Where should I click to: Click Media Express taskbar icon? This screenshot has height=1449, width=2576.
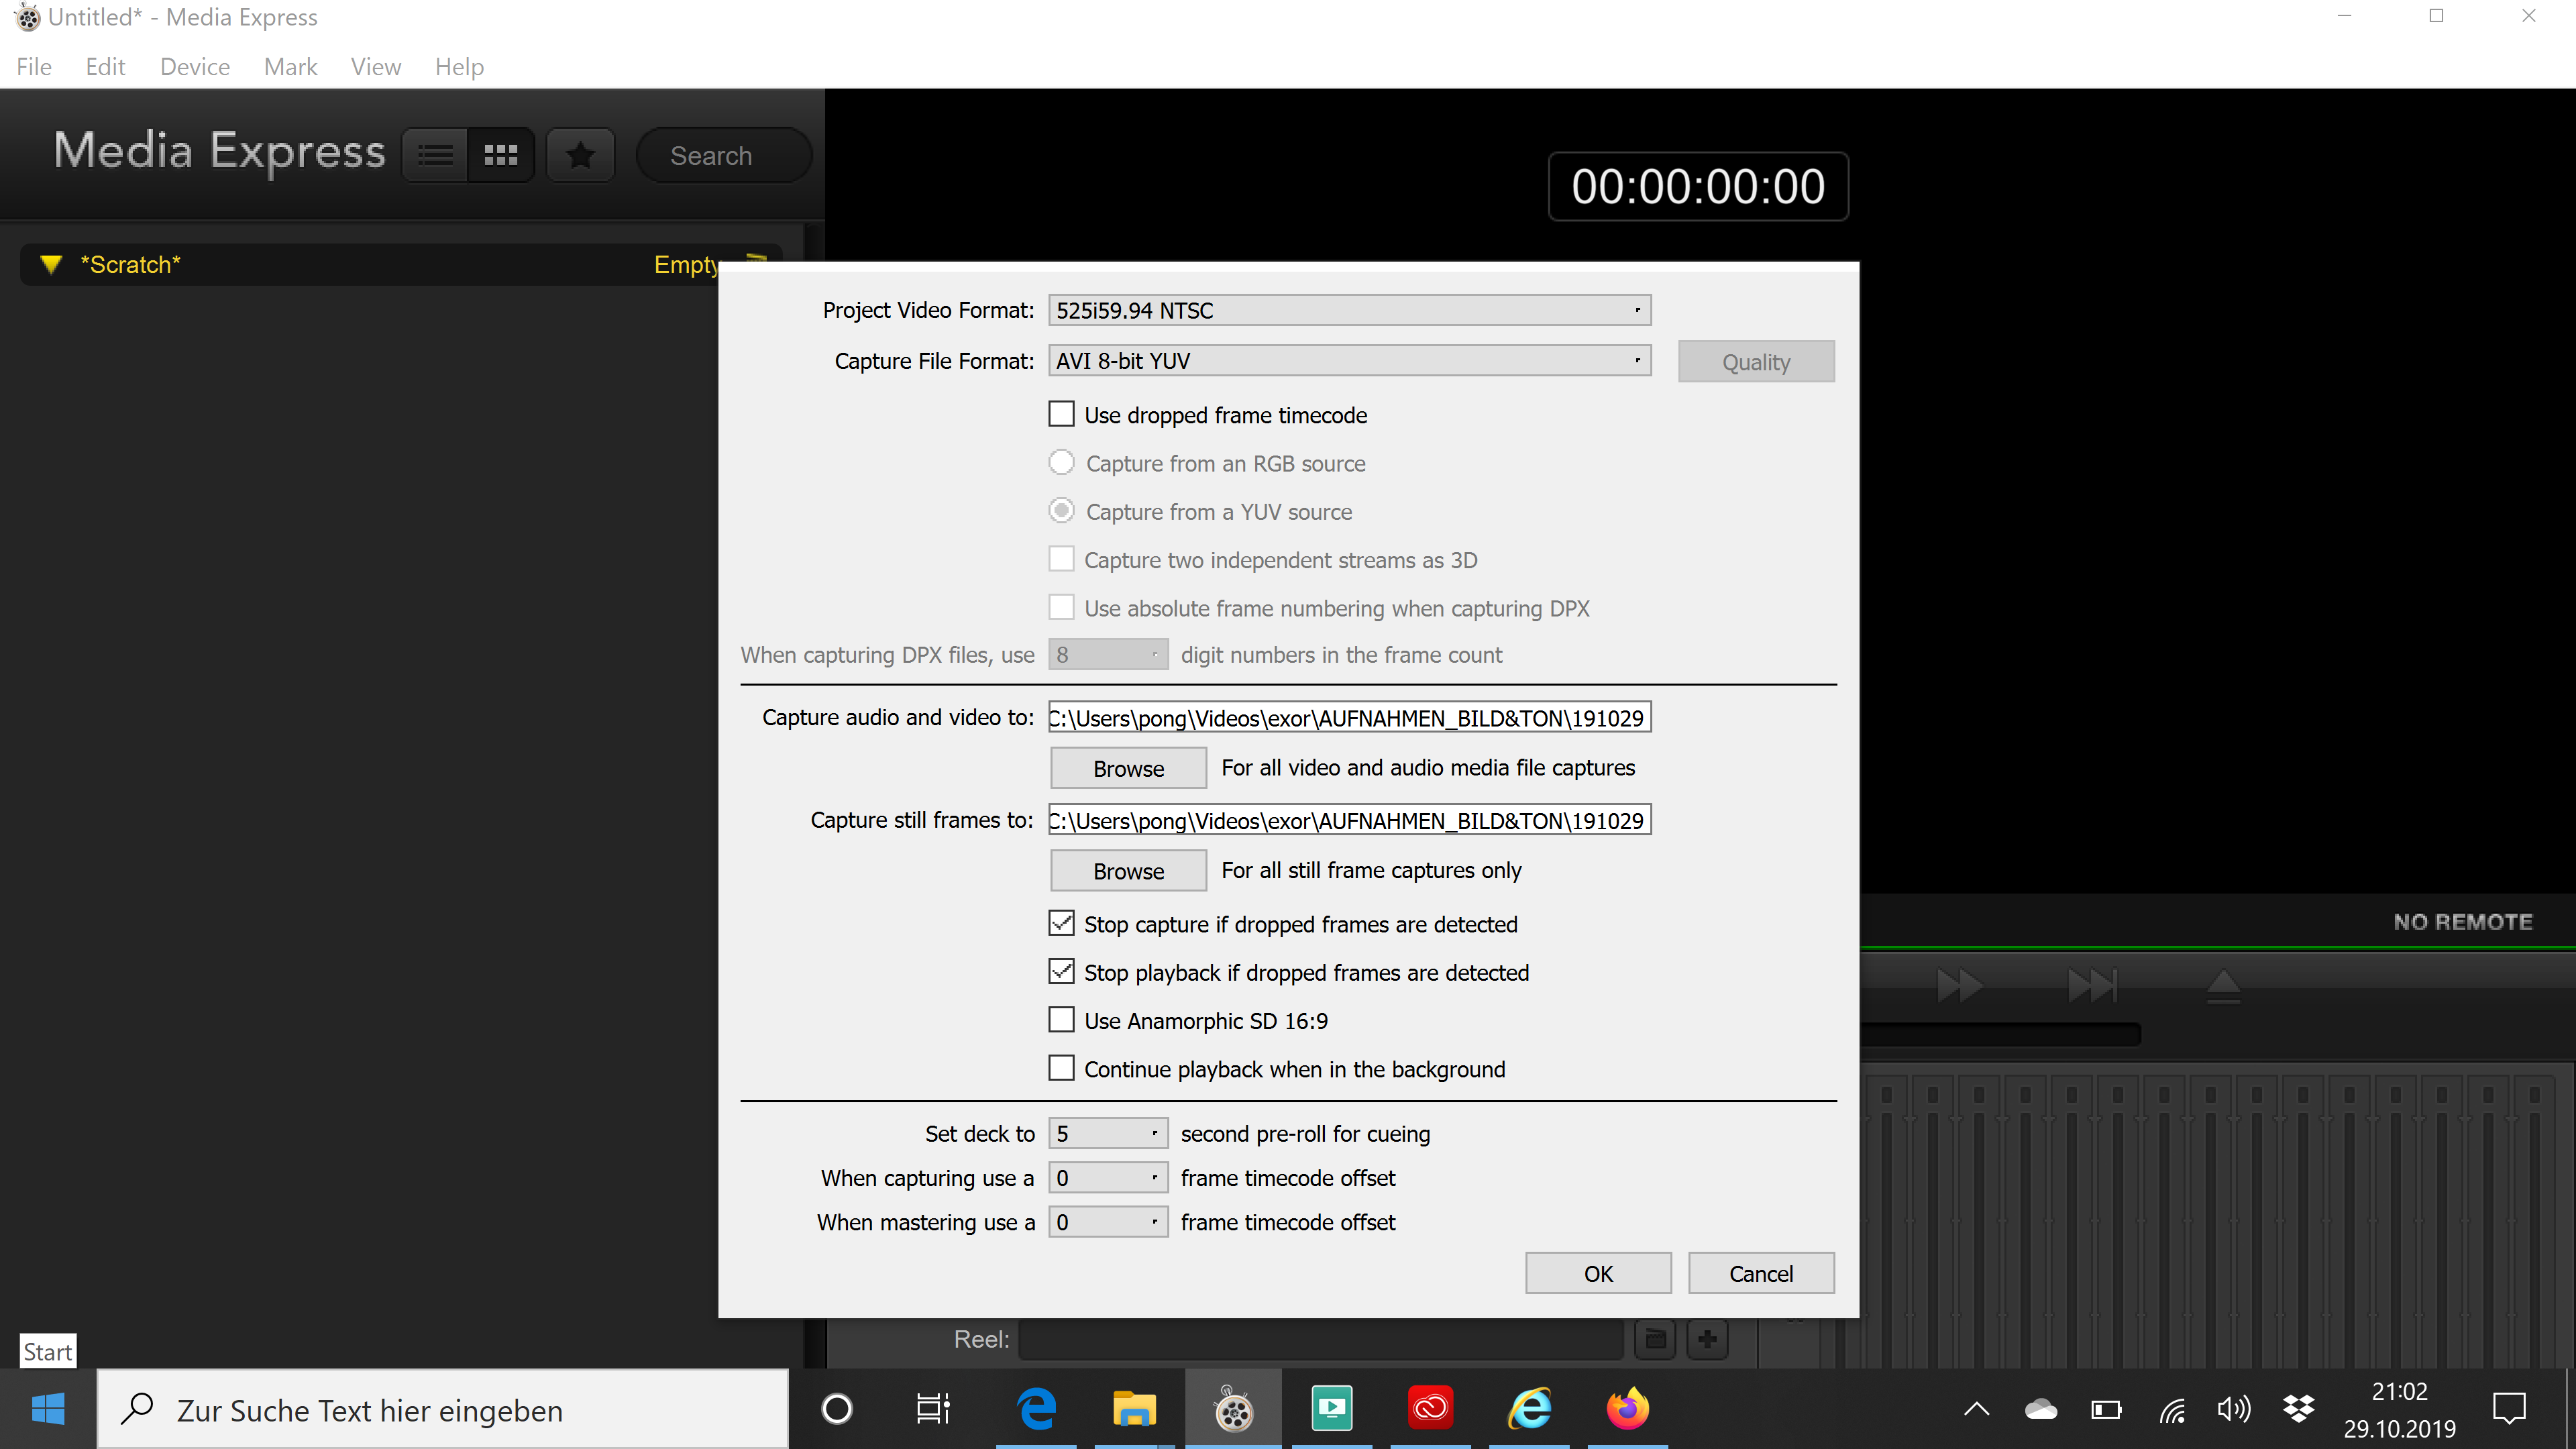coord(1234,1410)
